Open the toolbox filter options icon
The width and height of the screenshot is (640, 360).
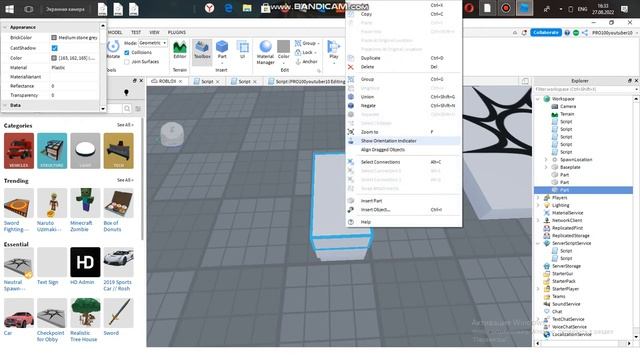tap(138, 108)
